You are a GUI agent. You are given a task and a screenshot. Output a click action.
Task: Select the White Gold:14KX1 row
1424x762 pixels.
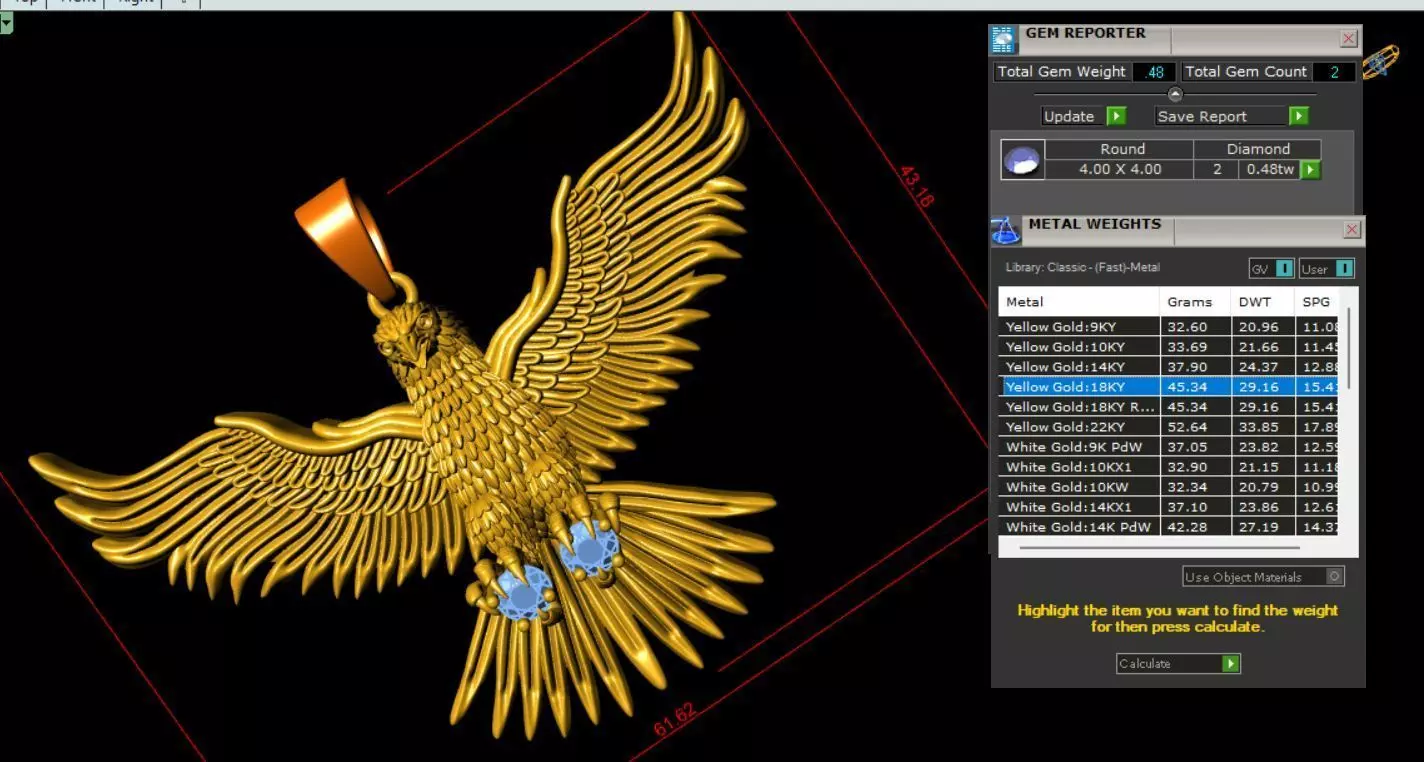[1168, 507]
